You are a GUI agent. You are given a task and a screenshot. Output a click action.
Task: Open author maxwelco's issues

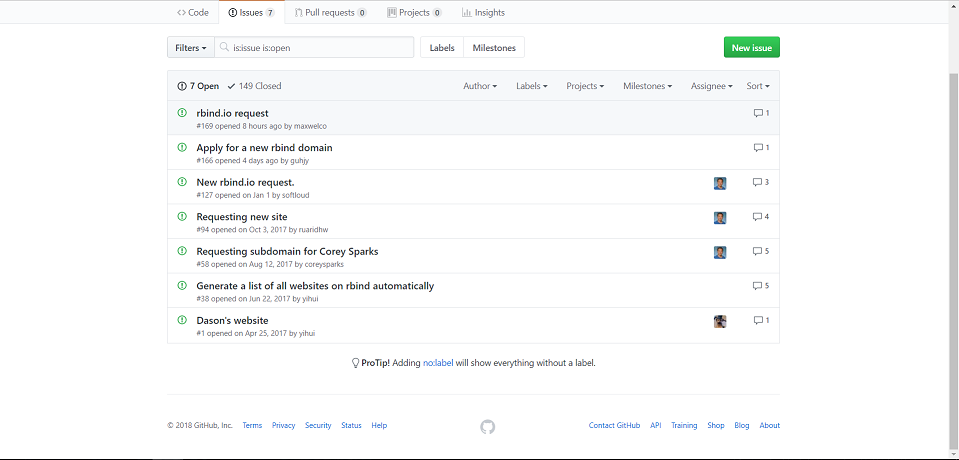[311, 126]
